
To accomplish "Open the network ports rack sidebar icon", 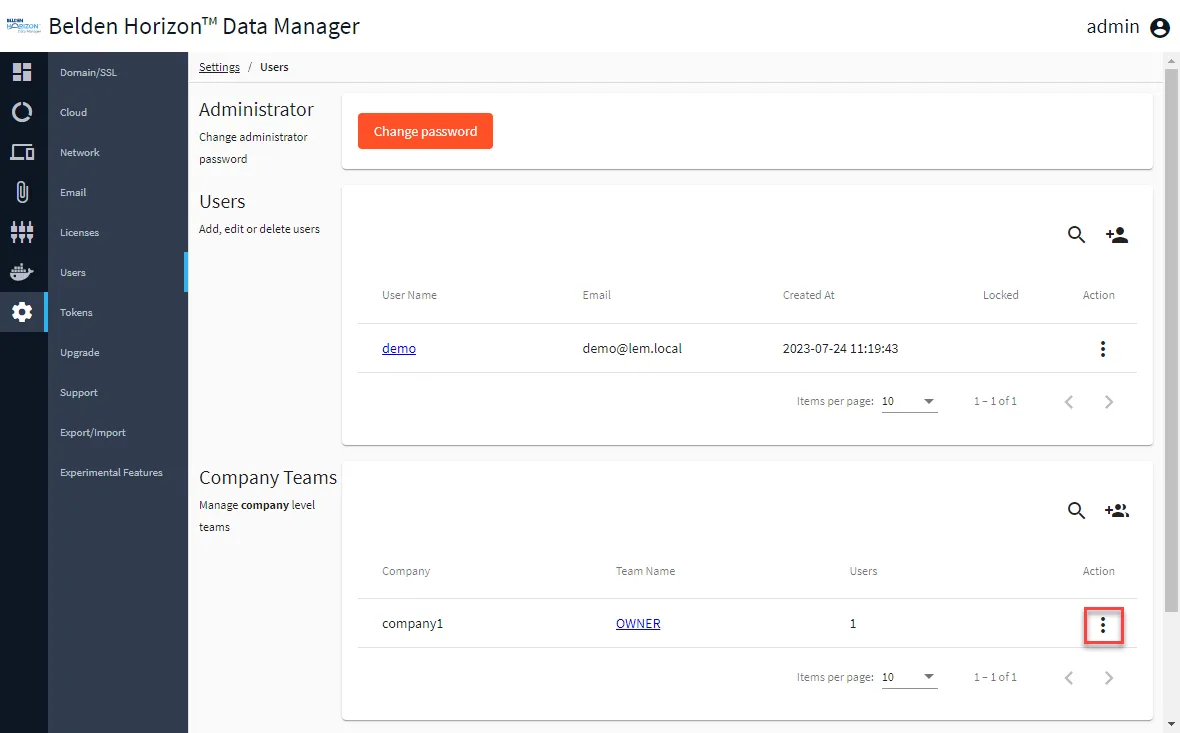I will coord(22,232).
